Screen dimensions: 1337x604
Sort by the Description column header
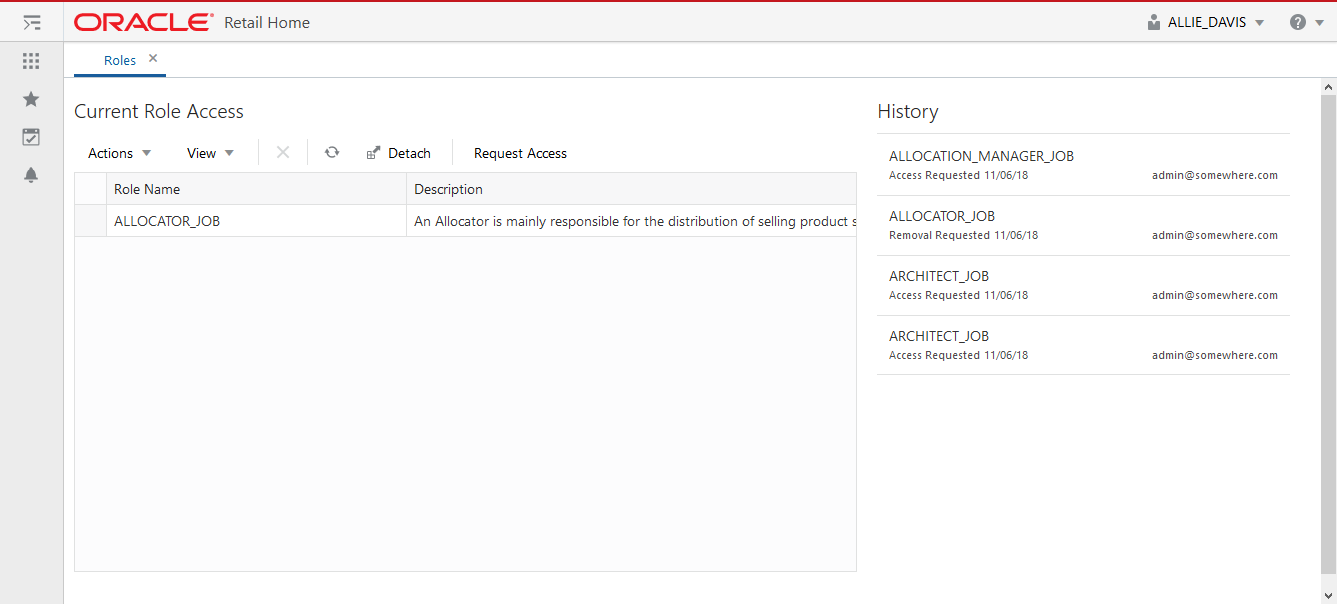pos(631,189)
